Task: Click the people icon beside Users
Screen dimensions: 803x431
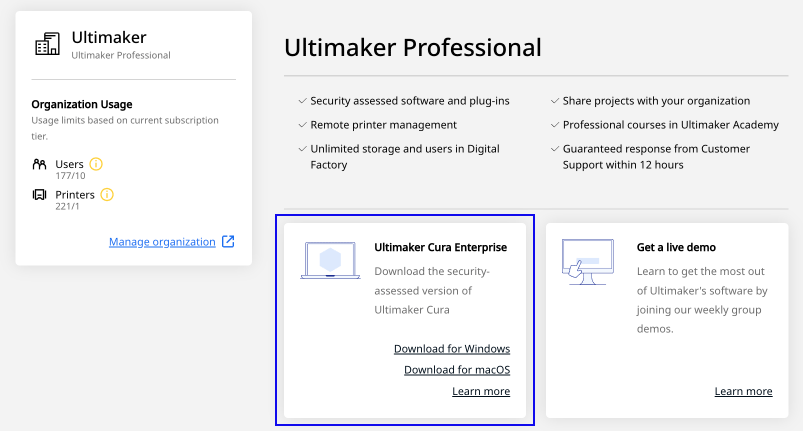Action: pyautogui.click(x=40, y=164)
